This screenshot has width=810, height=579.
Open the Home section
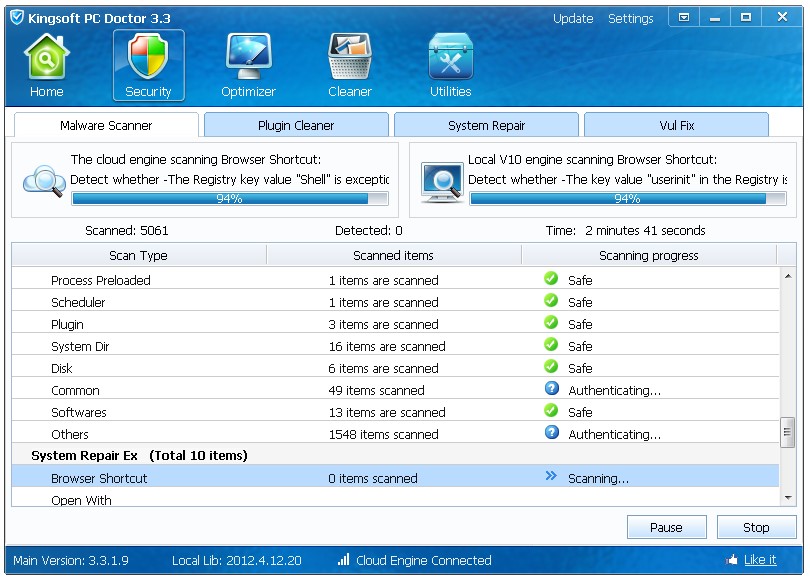pos(46,66)
